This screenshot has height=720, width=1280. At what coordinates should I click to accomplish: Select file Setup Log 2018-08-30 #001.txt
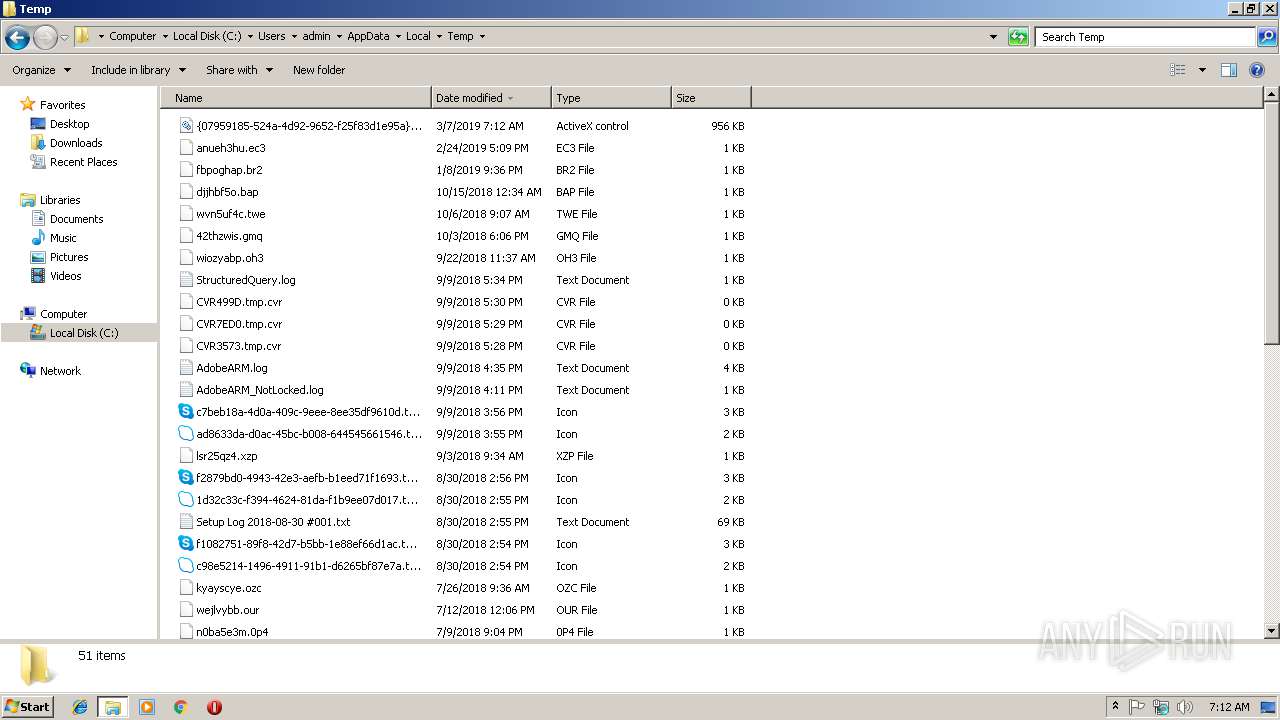[x=273, y=522]
